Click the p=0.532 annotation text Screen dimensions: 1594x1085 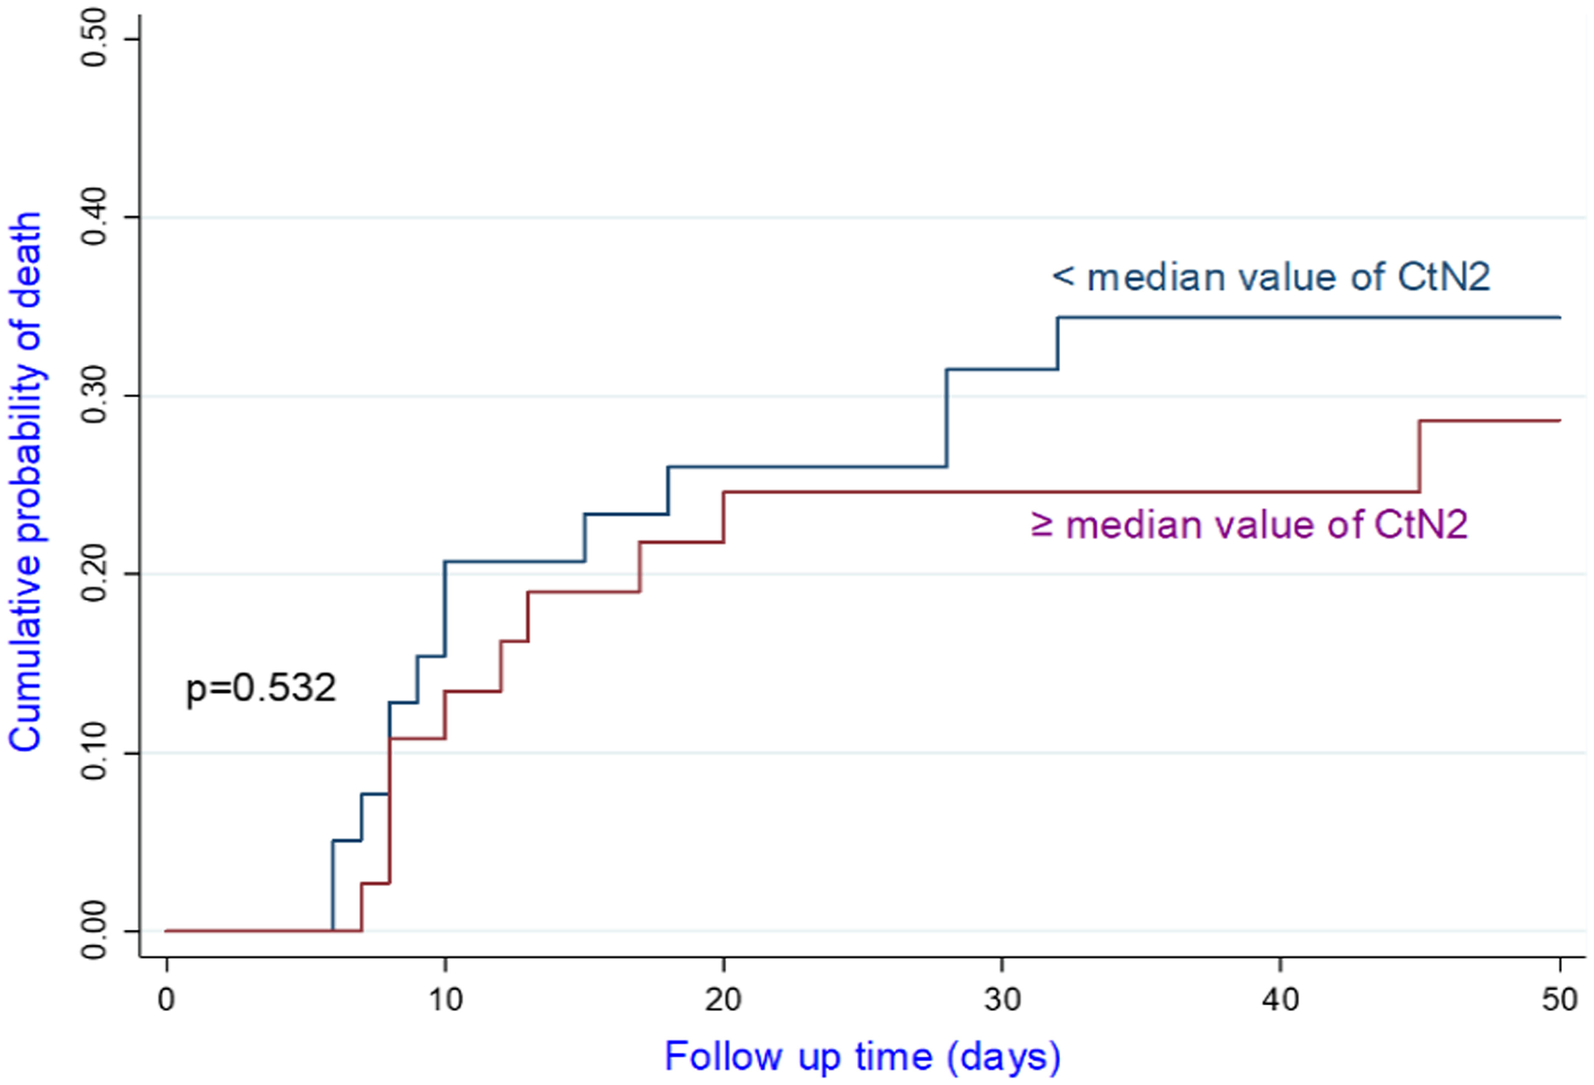(261, 688)
